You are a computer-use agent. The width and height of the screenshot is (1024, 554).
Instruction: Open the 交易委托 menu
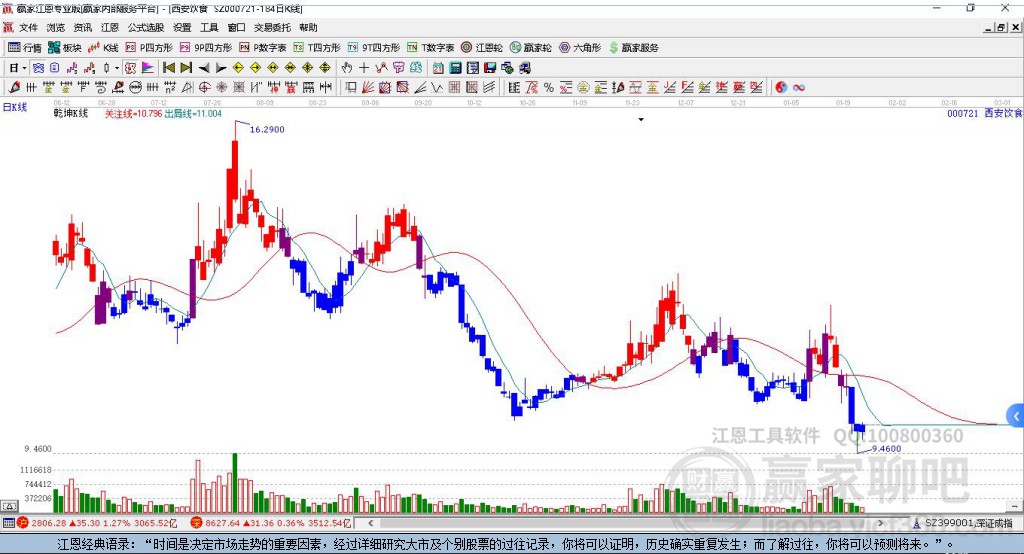(x=272, y=27)
